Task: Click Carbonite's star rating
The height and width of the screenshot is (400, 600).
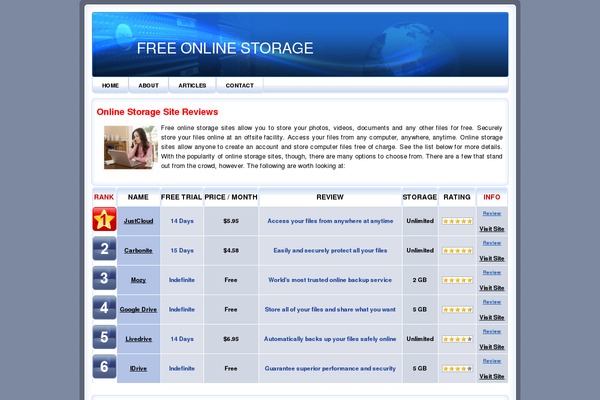Action: (457, 251)
